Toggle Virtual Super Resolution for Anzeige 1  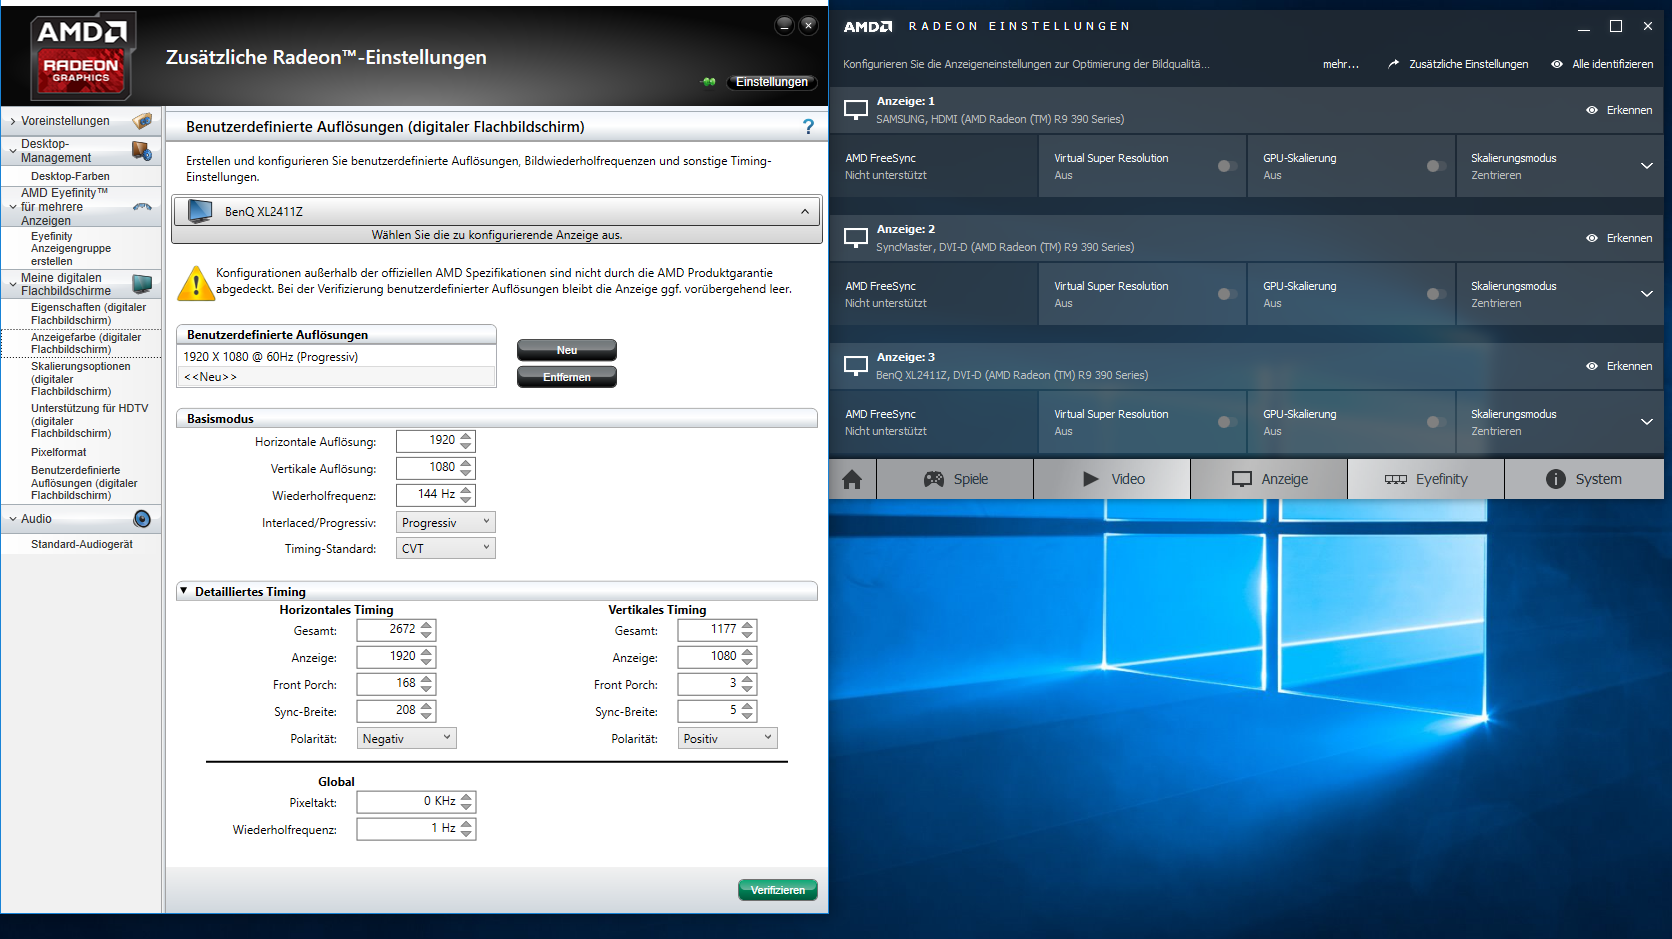click(x=1227, y=166)
